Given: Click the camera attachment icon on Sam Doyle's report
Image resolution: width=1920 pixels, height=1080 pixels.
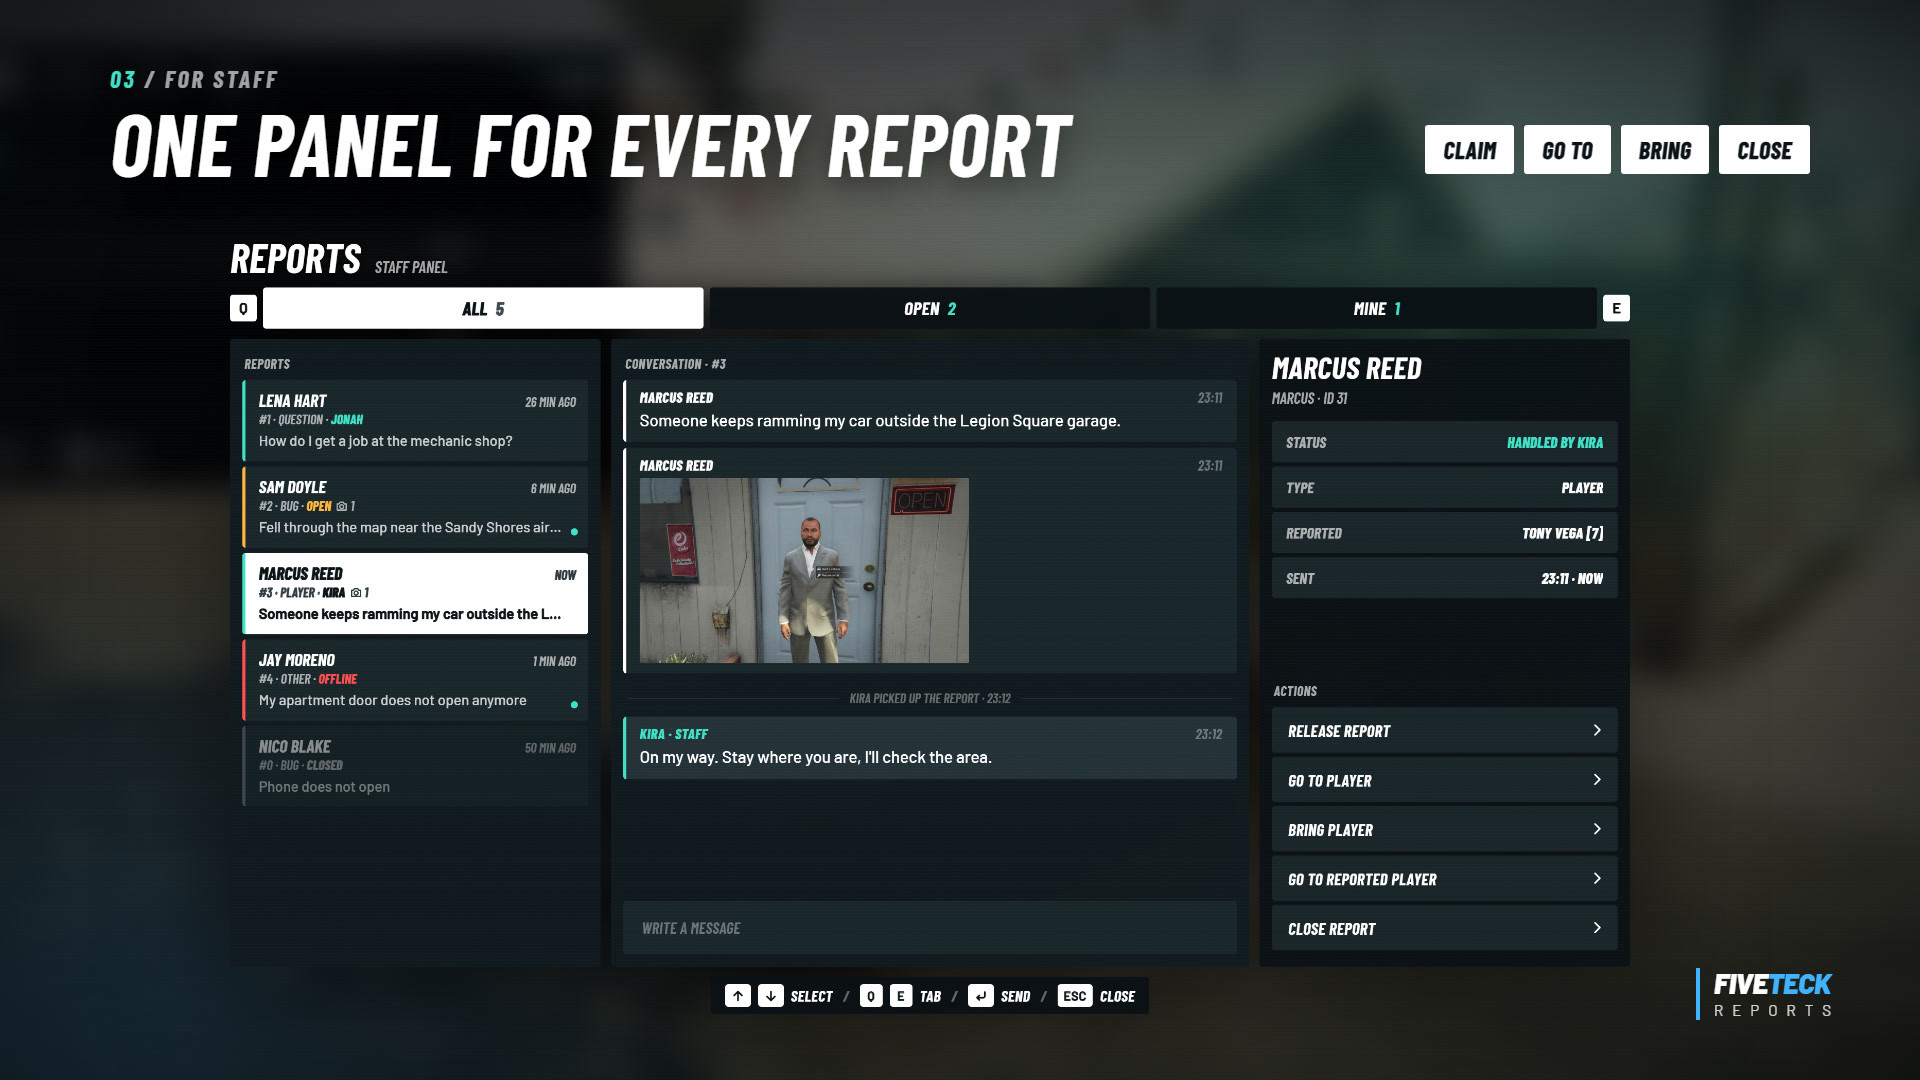Looking at the screenshot, I should (342, 507).
